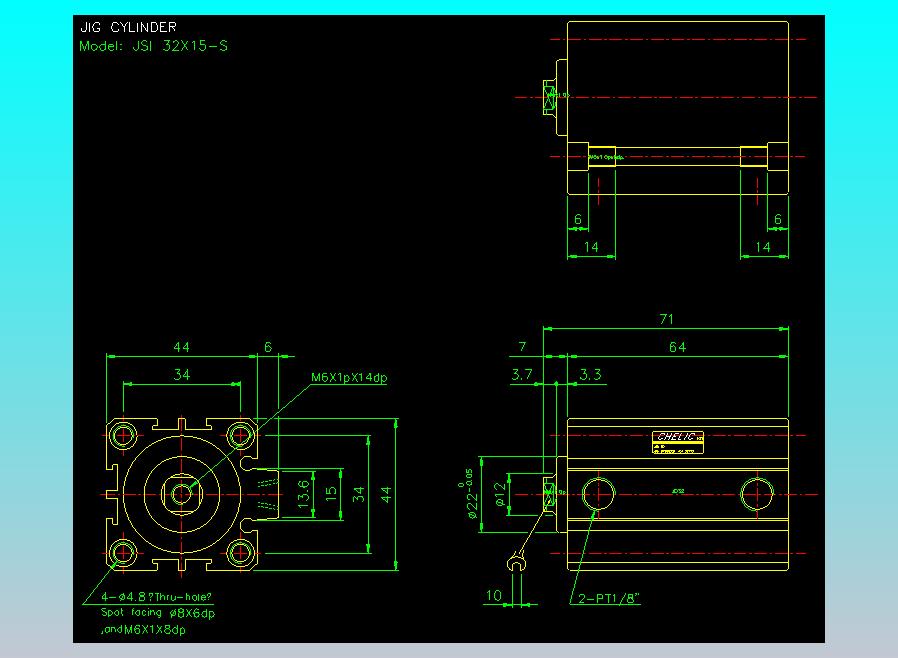
Task: Click the 3.3 dimension value
Action: click(x=590, y=375)
